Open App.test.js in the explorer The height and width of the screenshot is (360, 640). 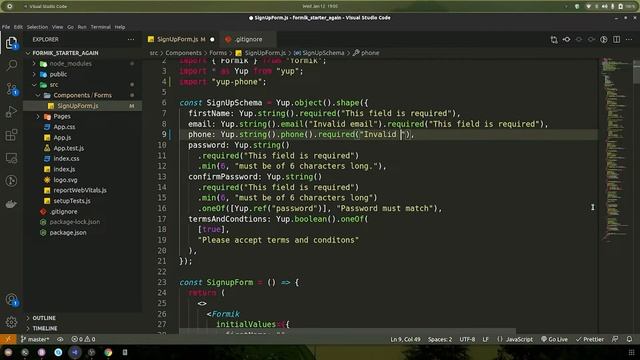tap(69, 149)
